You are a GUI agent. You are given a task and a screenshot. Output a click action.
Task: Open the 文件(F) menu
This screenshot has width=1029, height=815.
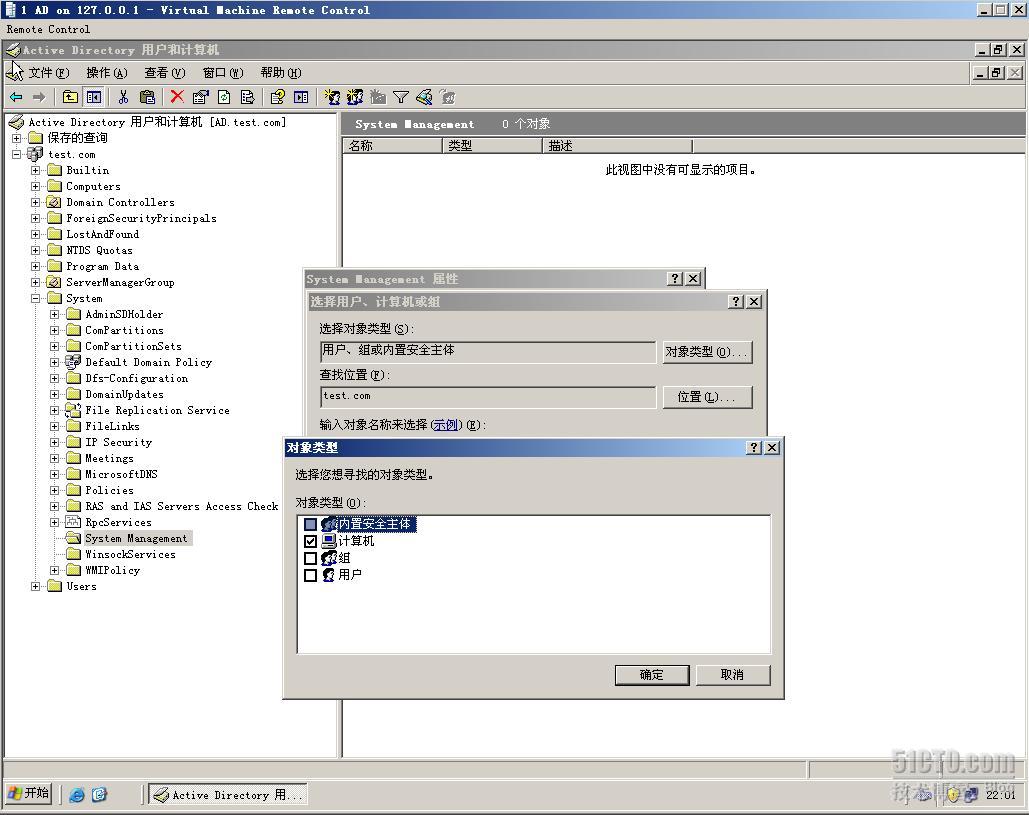click(x=49, y=73)
